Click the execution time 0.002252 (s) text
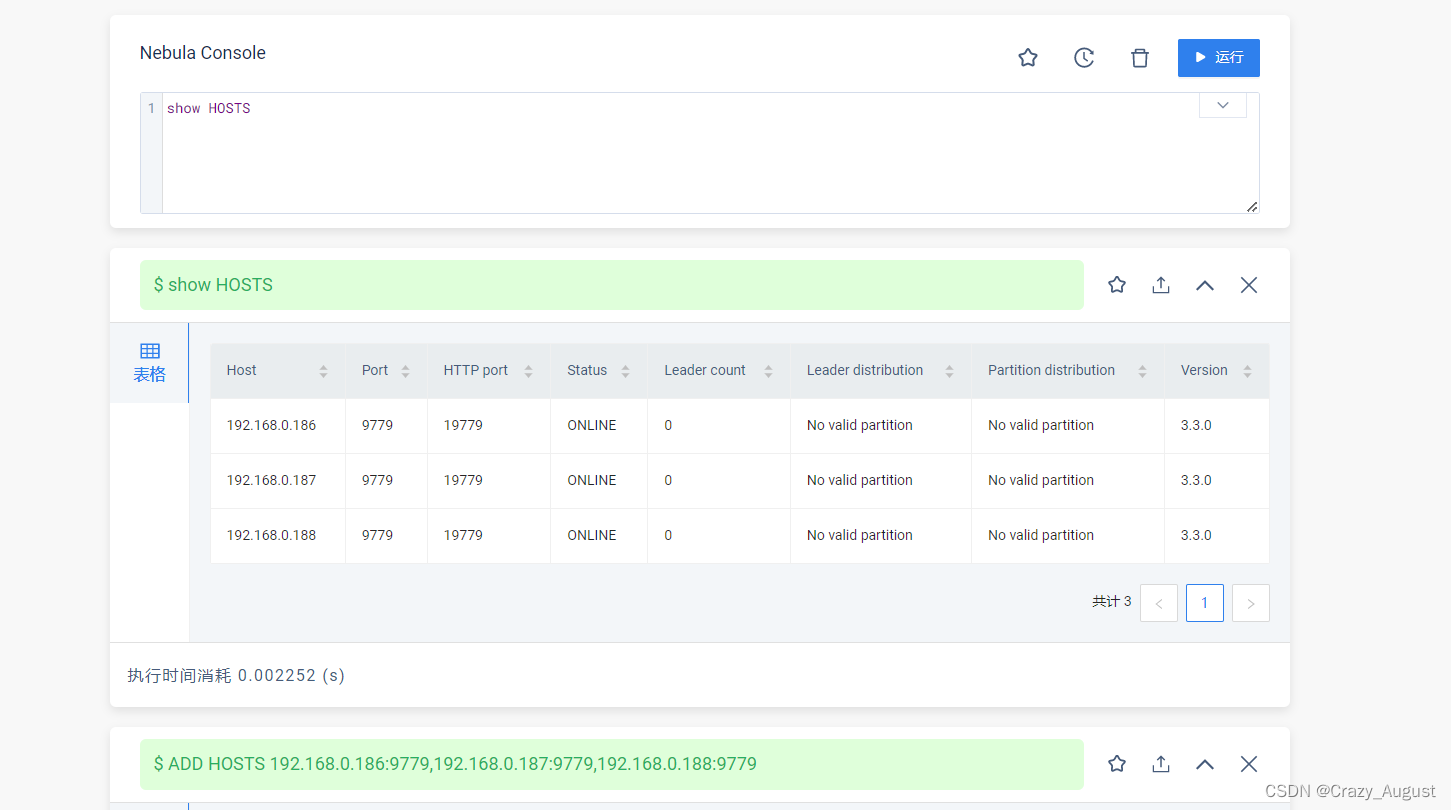This screenshot has width=1451, height=810. [291, 675]
